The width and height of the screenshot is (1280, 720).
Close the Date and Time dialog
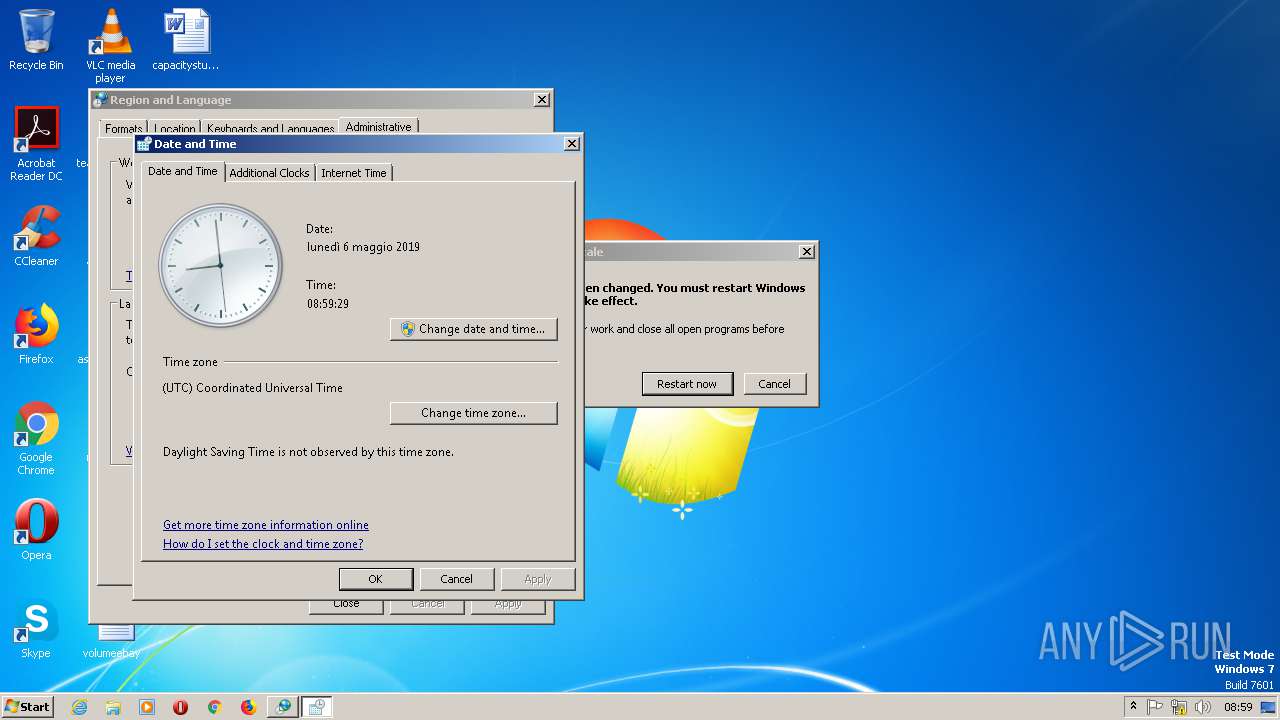572,144
